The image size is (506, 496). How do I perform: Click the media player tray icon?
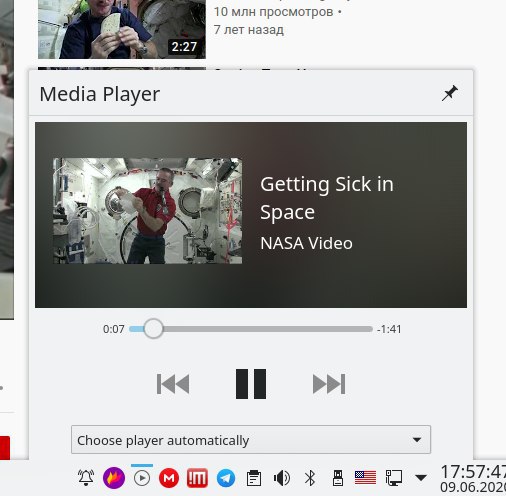click(x=142, y=478)
